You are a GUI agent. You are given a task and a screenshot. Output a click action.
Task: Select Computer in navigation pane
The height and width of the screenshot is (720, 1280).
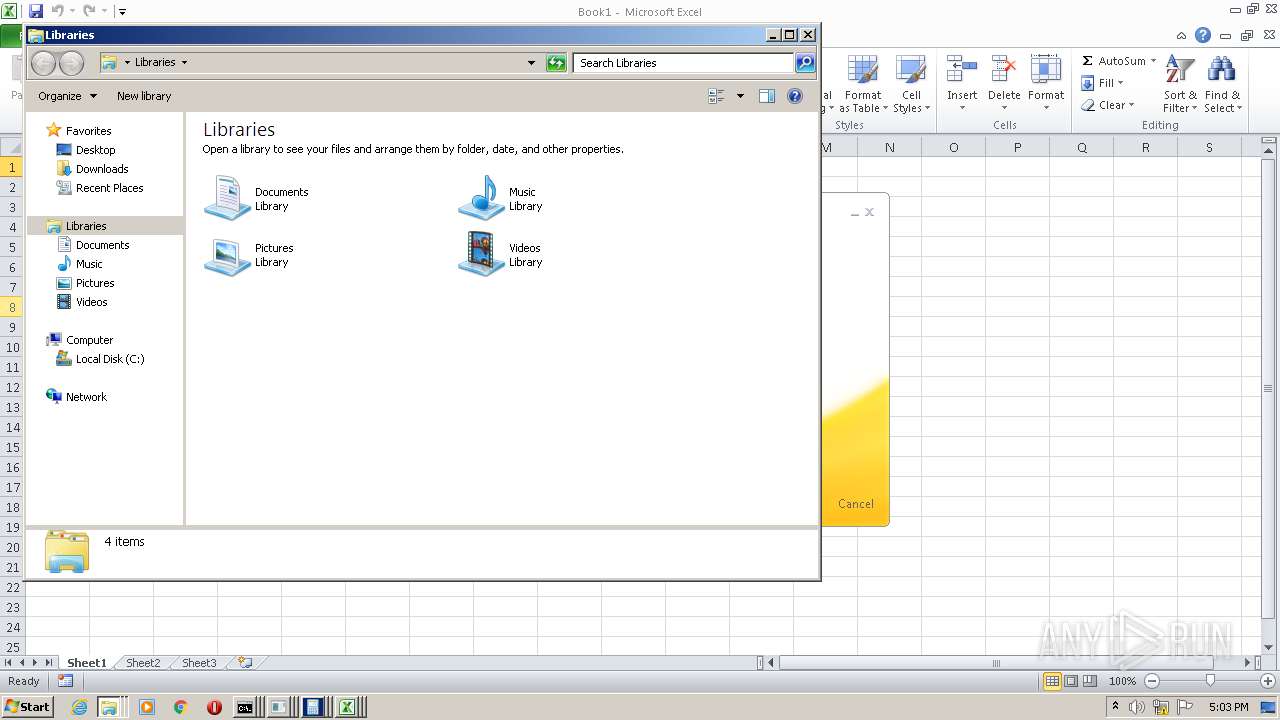pos(89,340)
